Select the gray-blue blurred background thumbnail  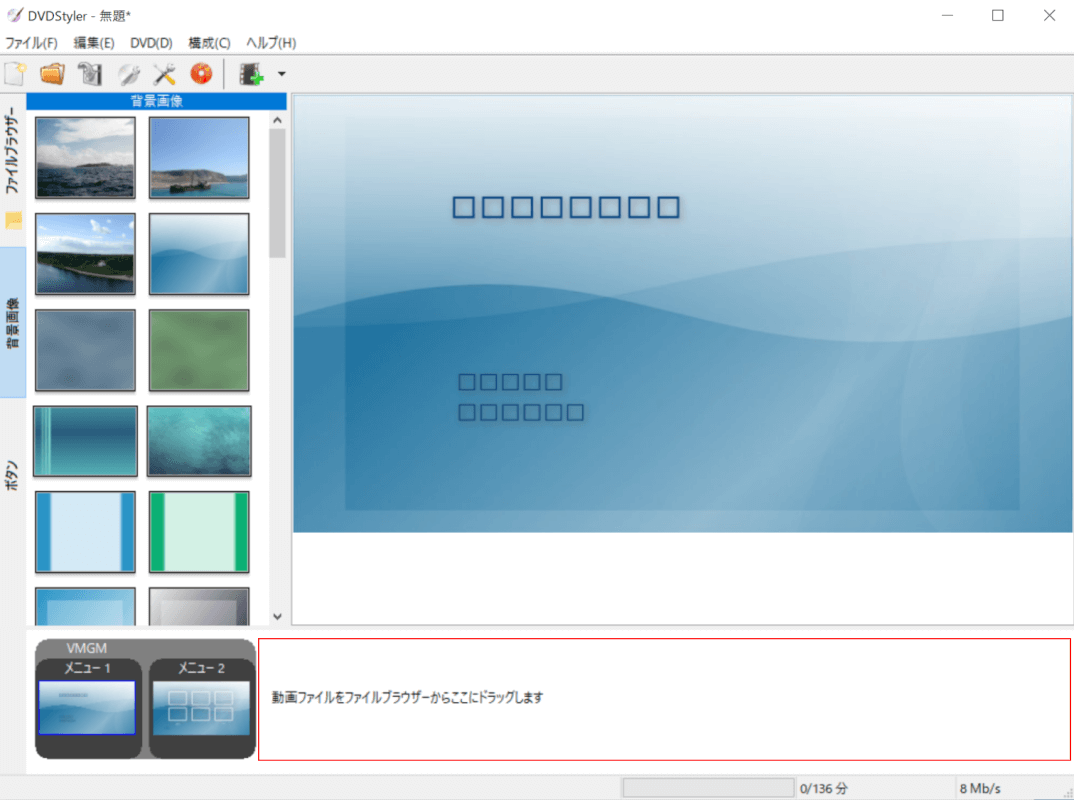point(86,350)
